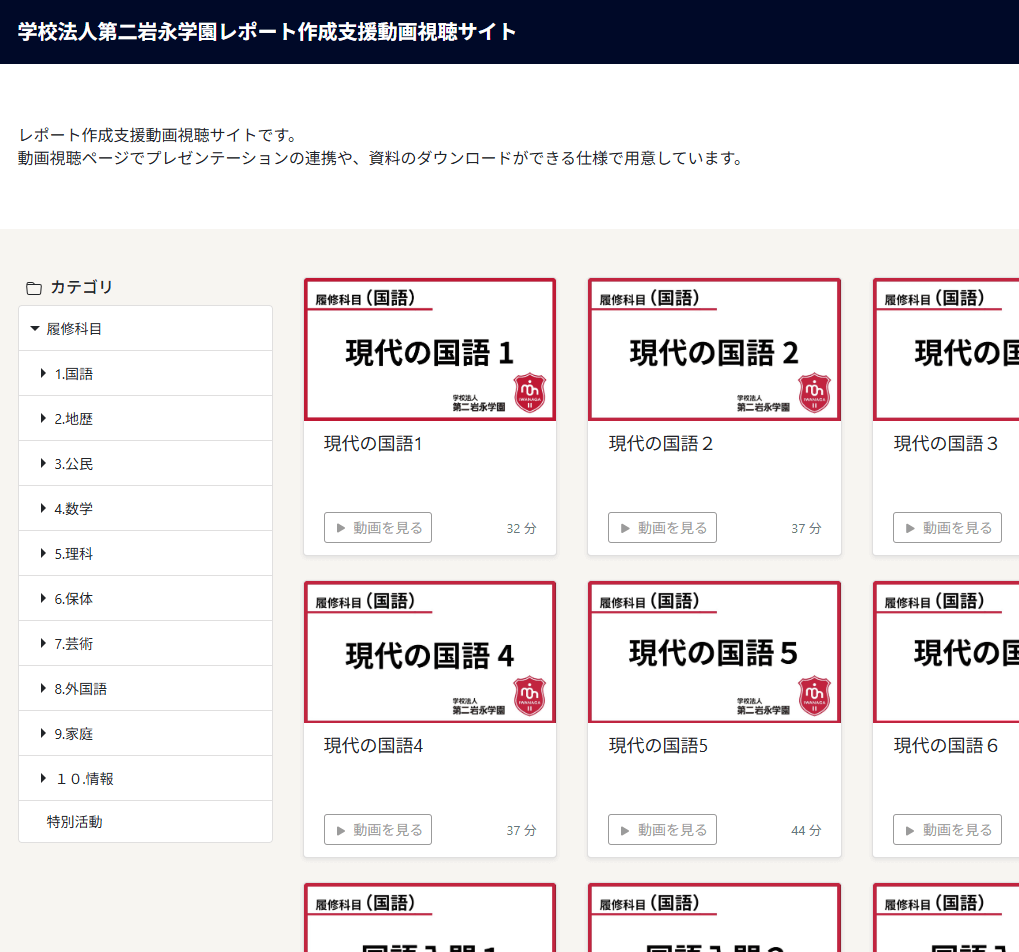Click the school crest on 現代の国語 5 thumbnail

pyautogui.click(x=814, y=695)
